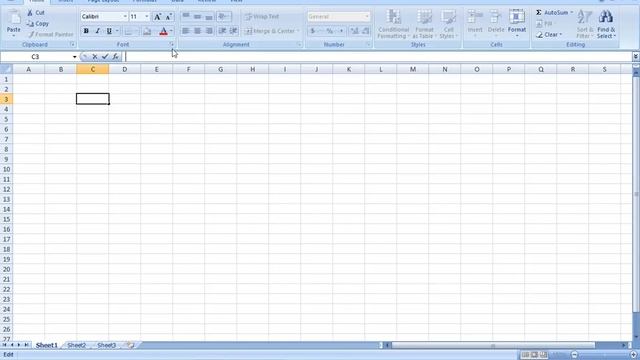Image resolution: width=640 pixels, height=360 pixels.
Task: Open the font size dropdown
Action: pos(147,16)
